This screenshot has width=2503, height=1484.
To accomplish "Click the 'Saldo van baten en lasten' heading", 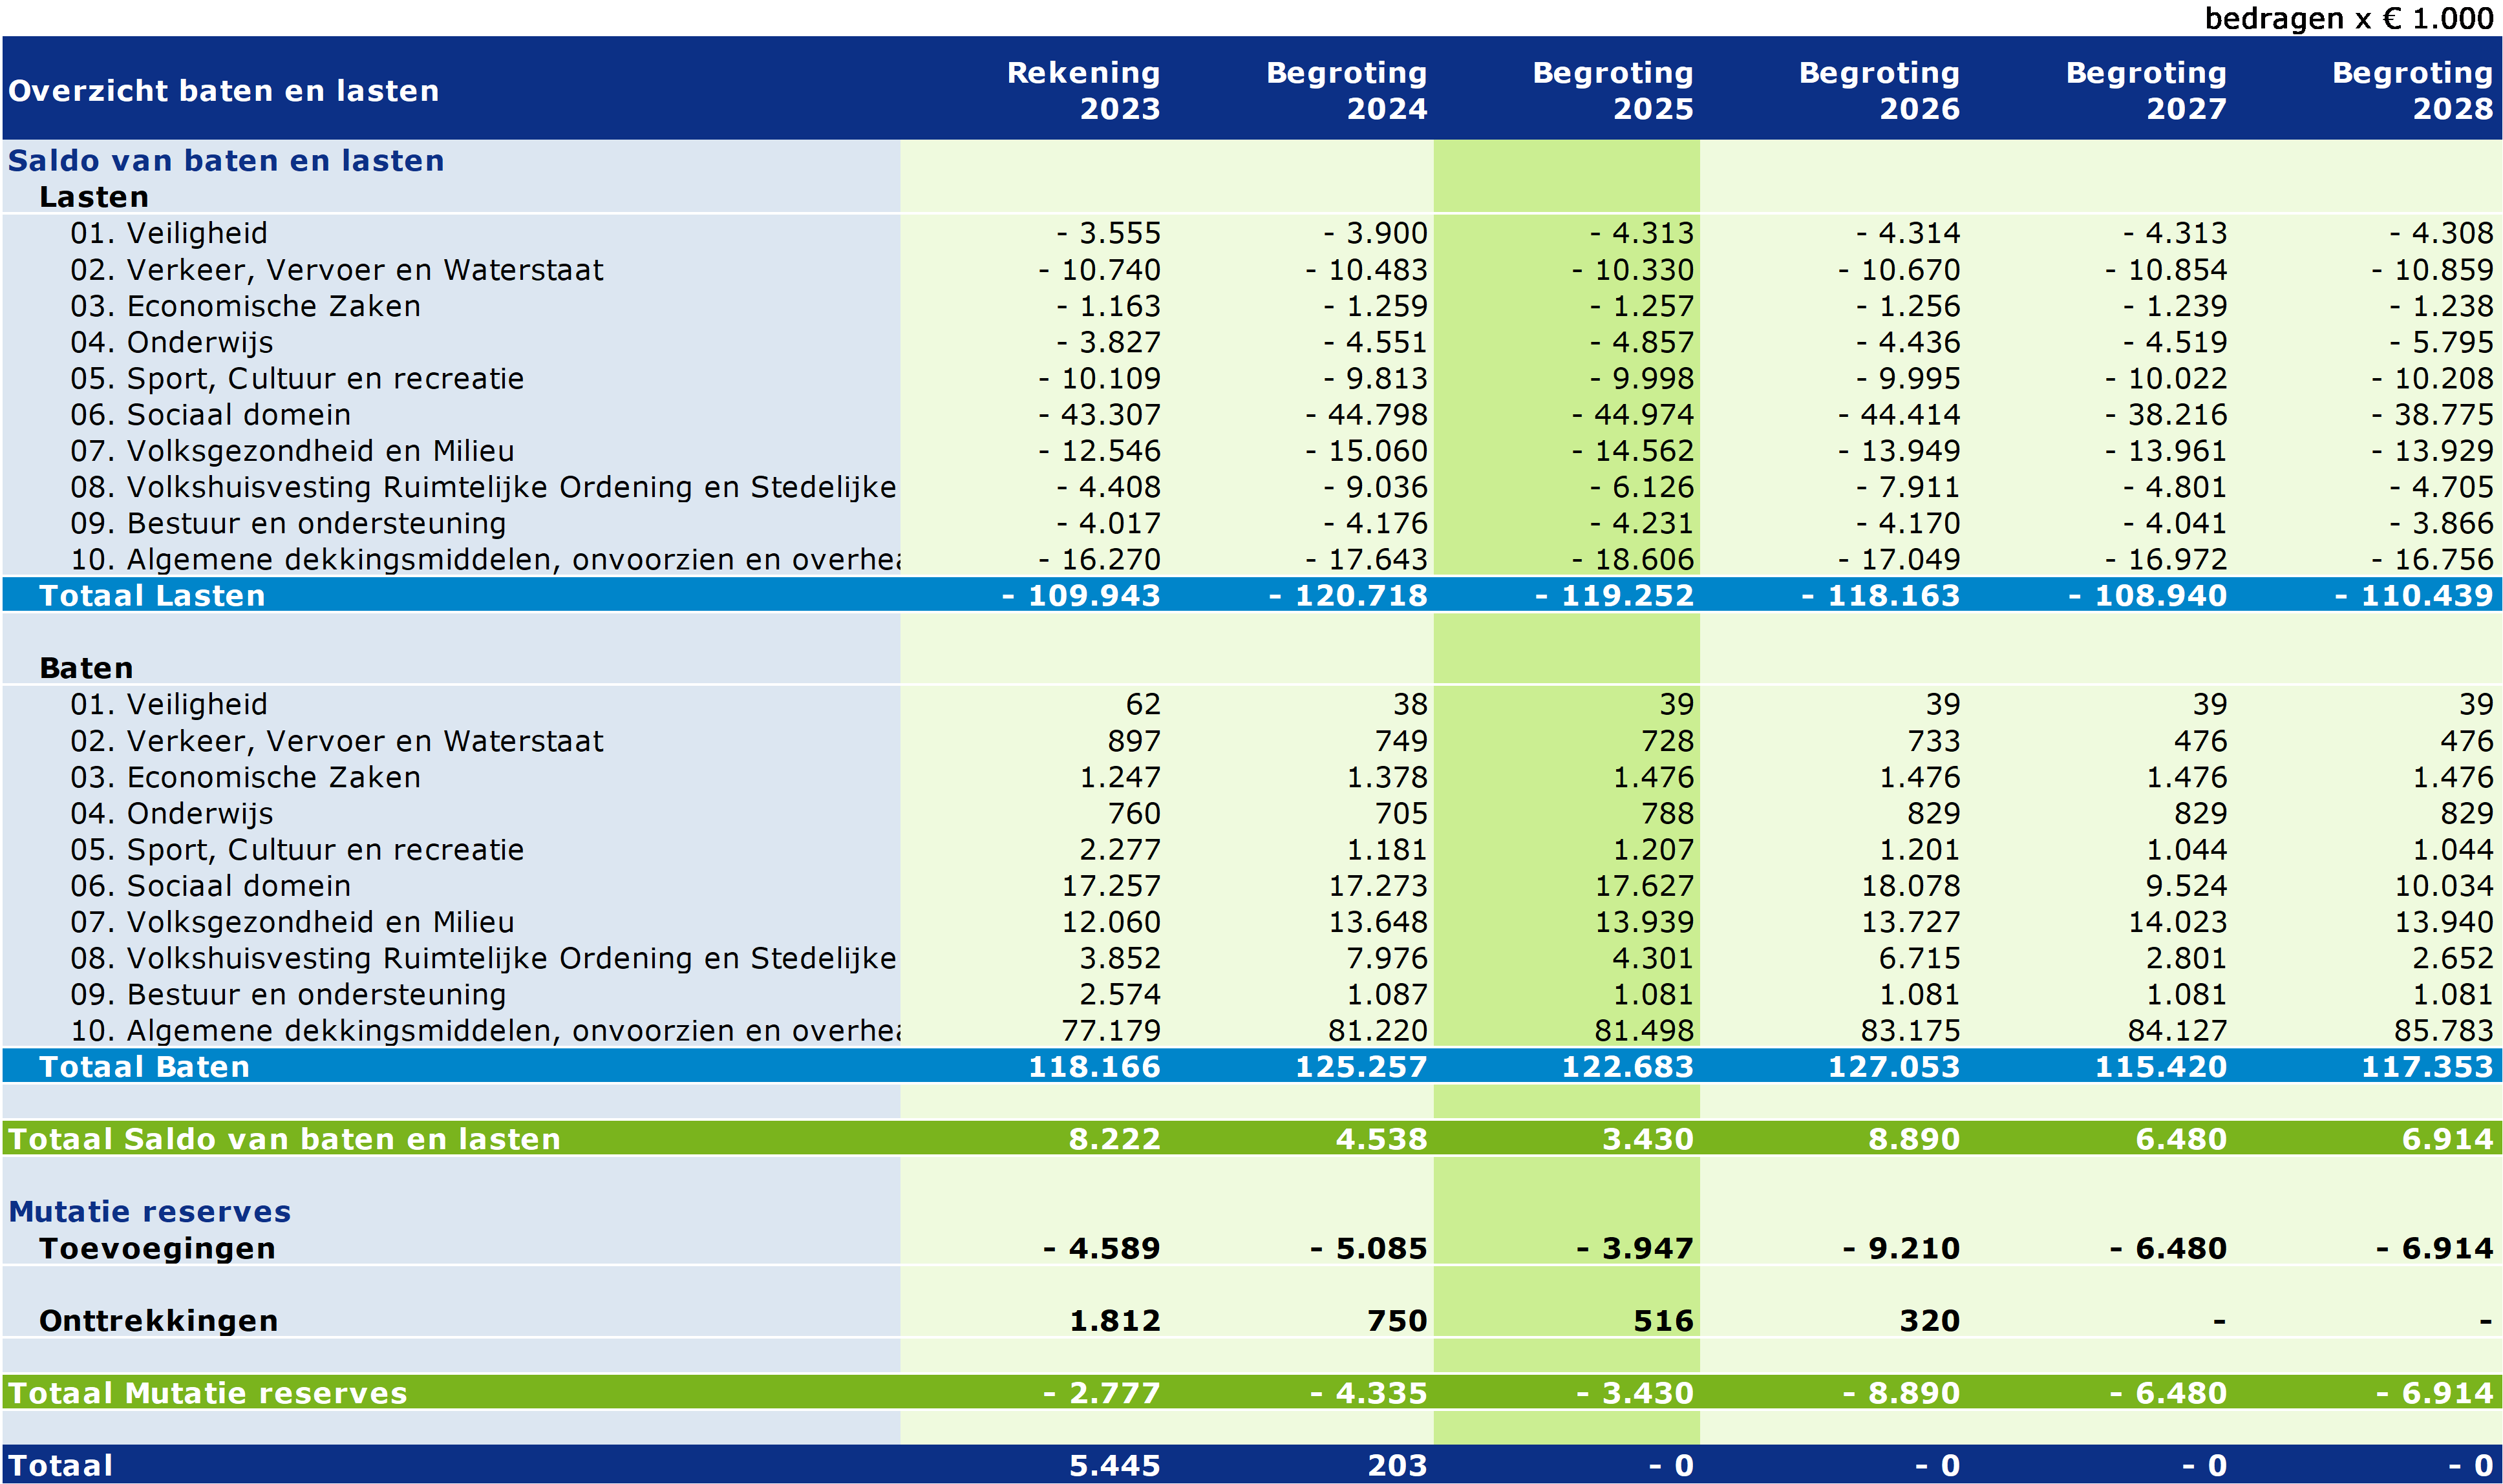I will (x=226, y=161).
